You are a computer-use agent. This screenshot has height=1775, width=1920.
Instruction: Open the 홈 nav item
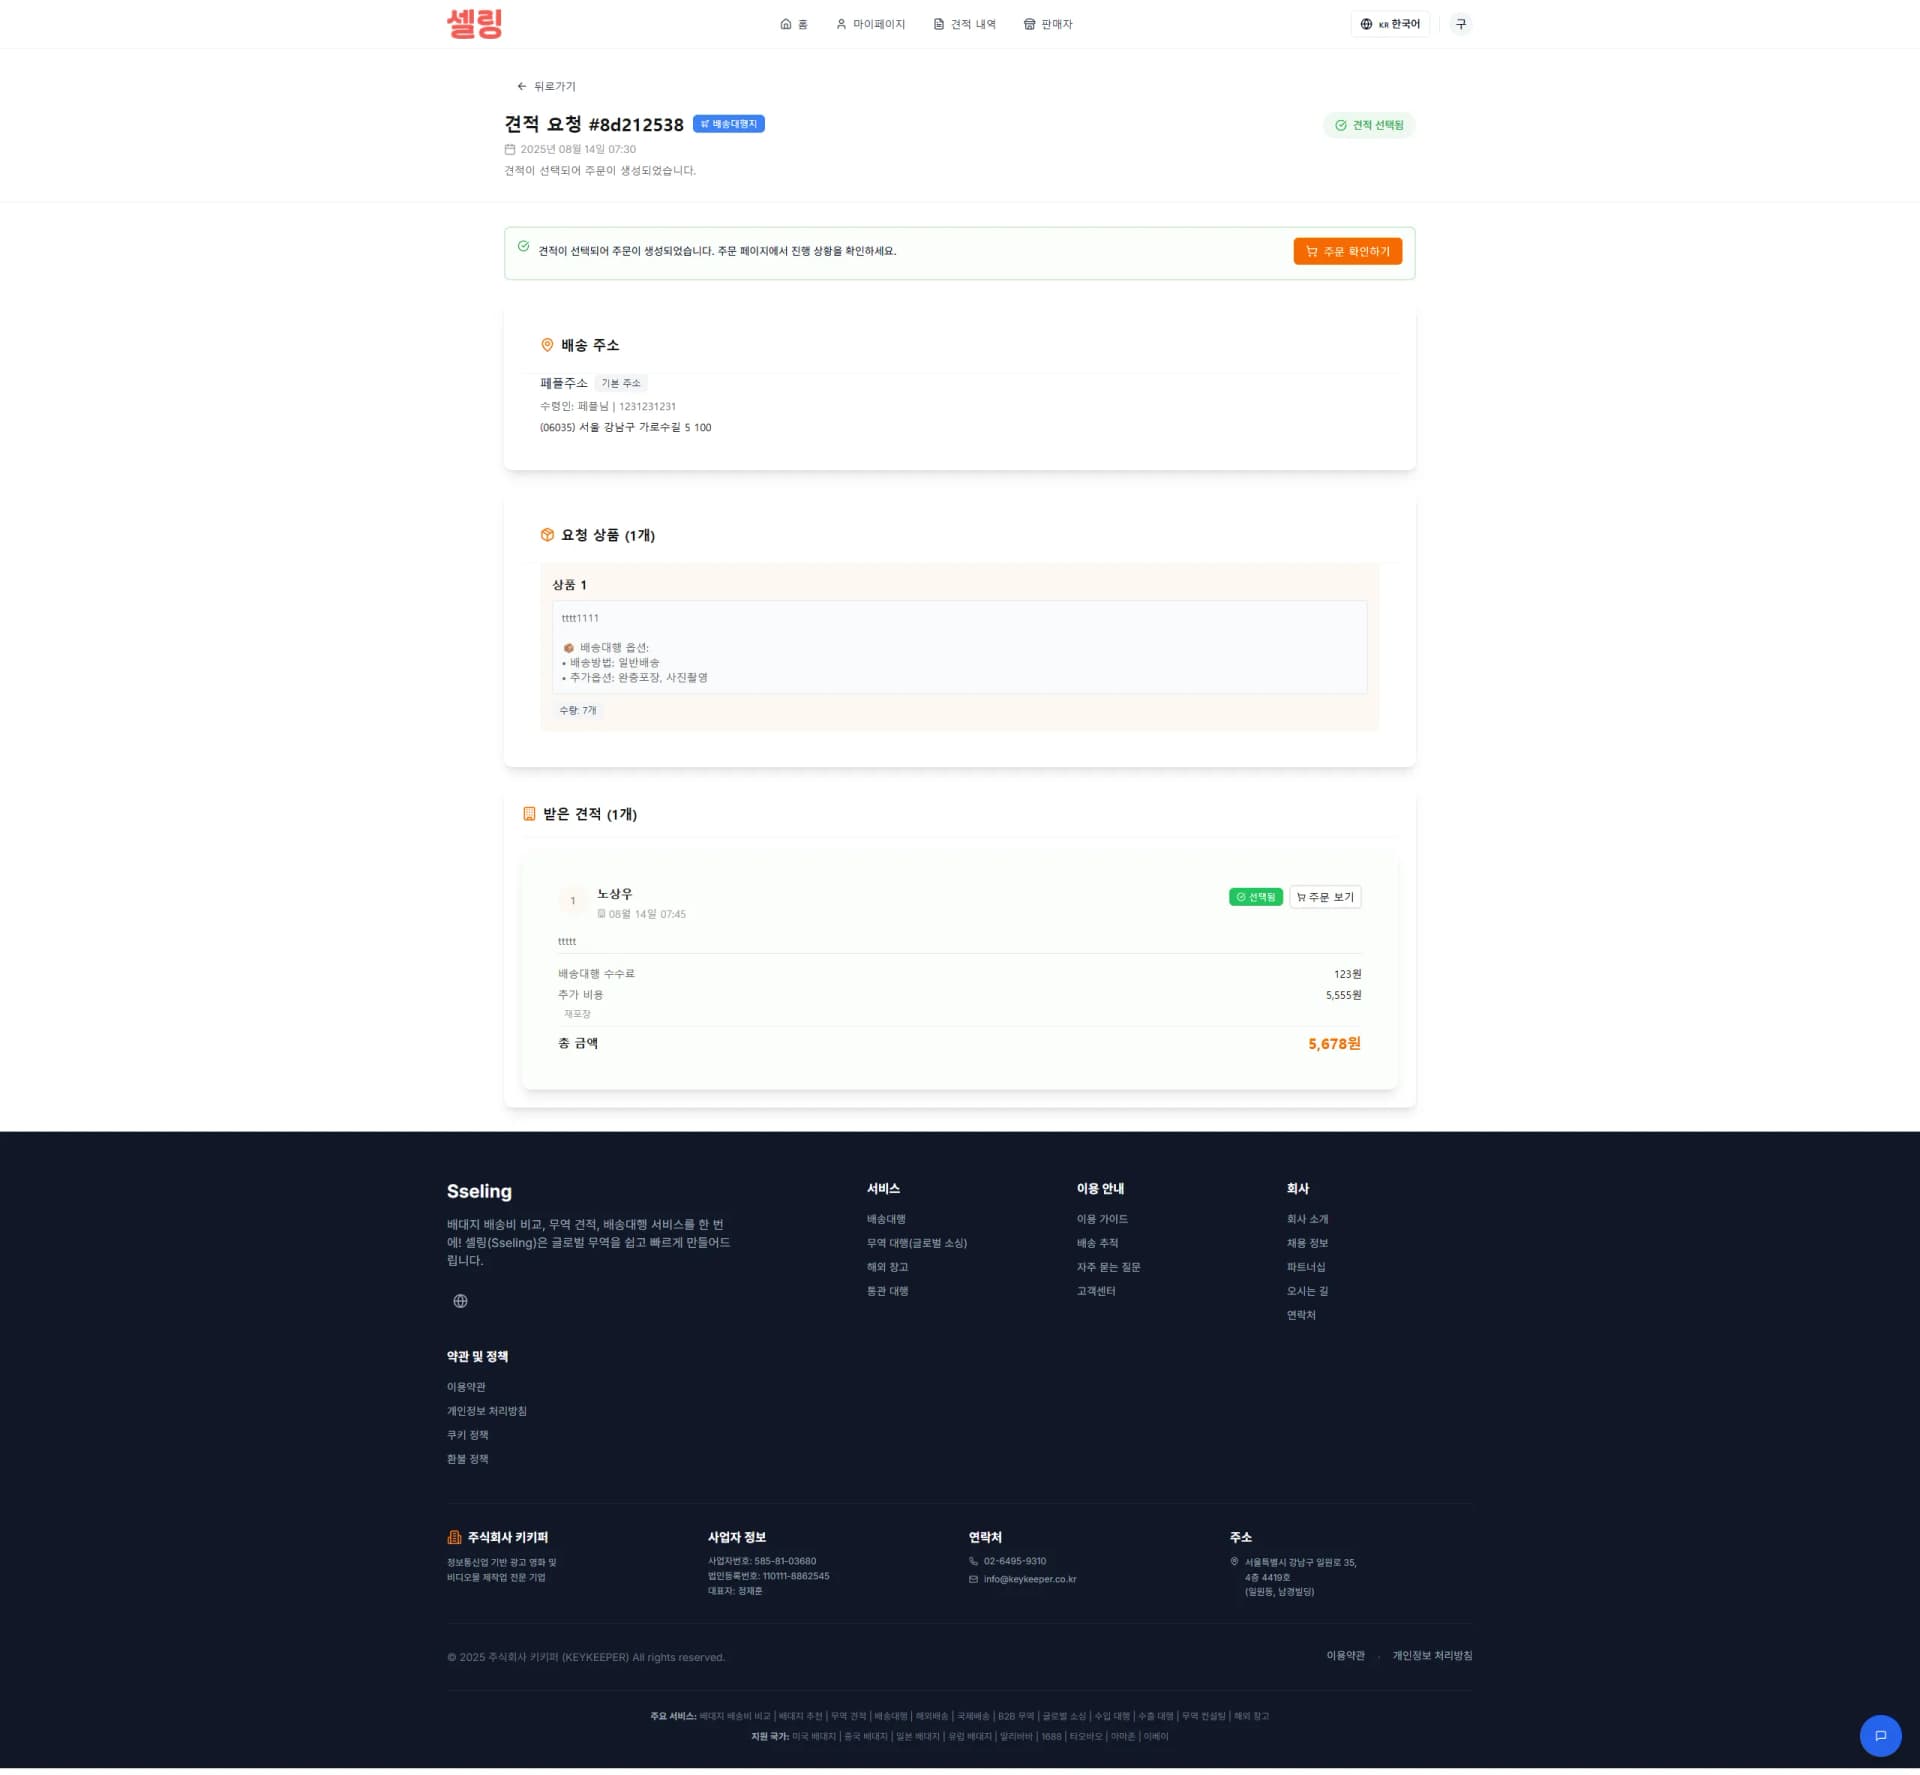pyautogui.click(x=794, y=24)
